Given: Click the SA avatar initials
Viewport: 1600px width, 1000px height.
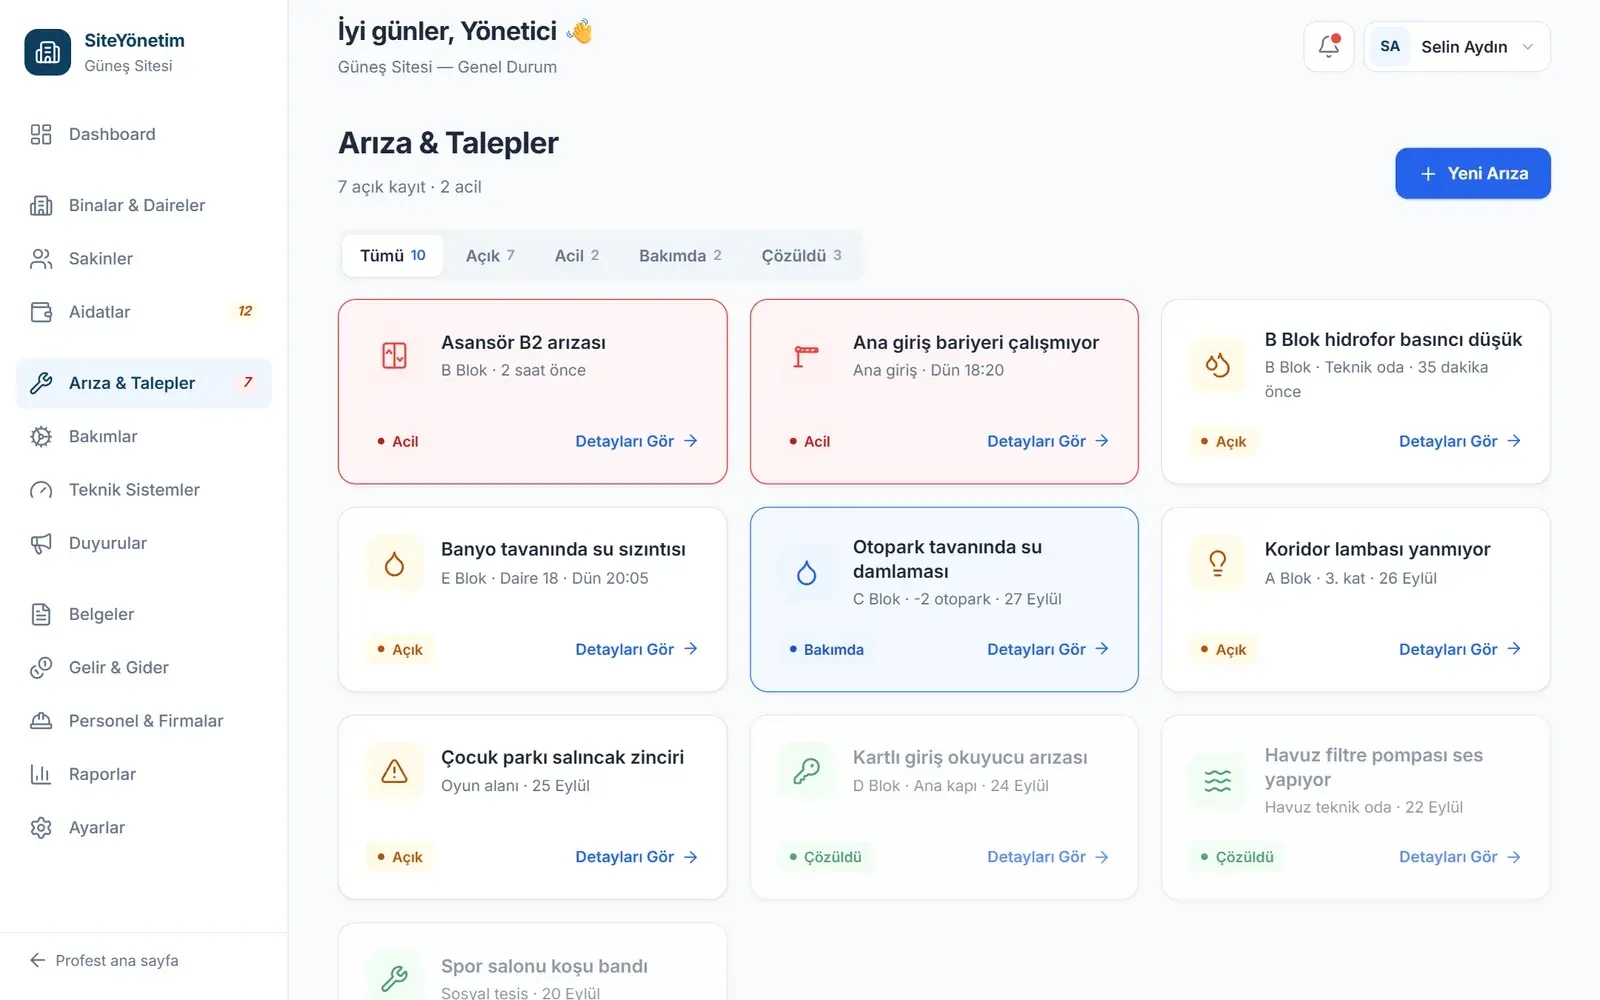Looking at the screenshot, I should point(1390,46).
